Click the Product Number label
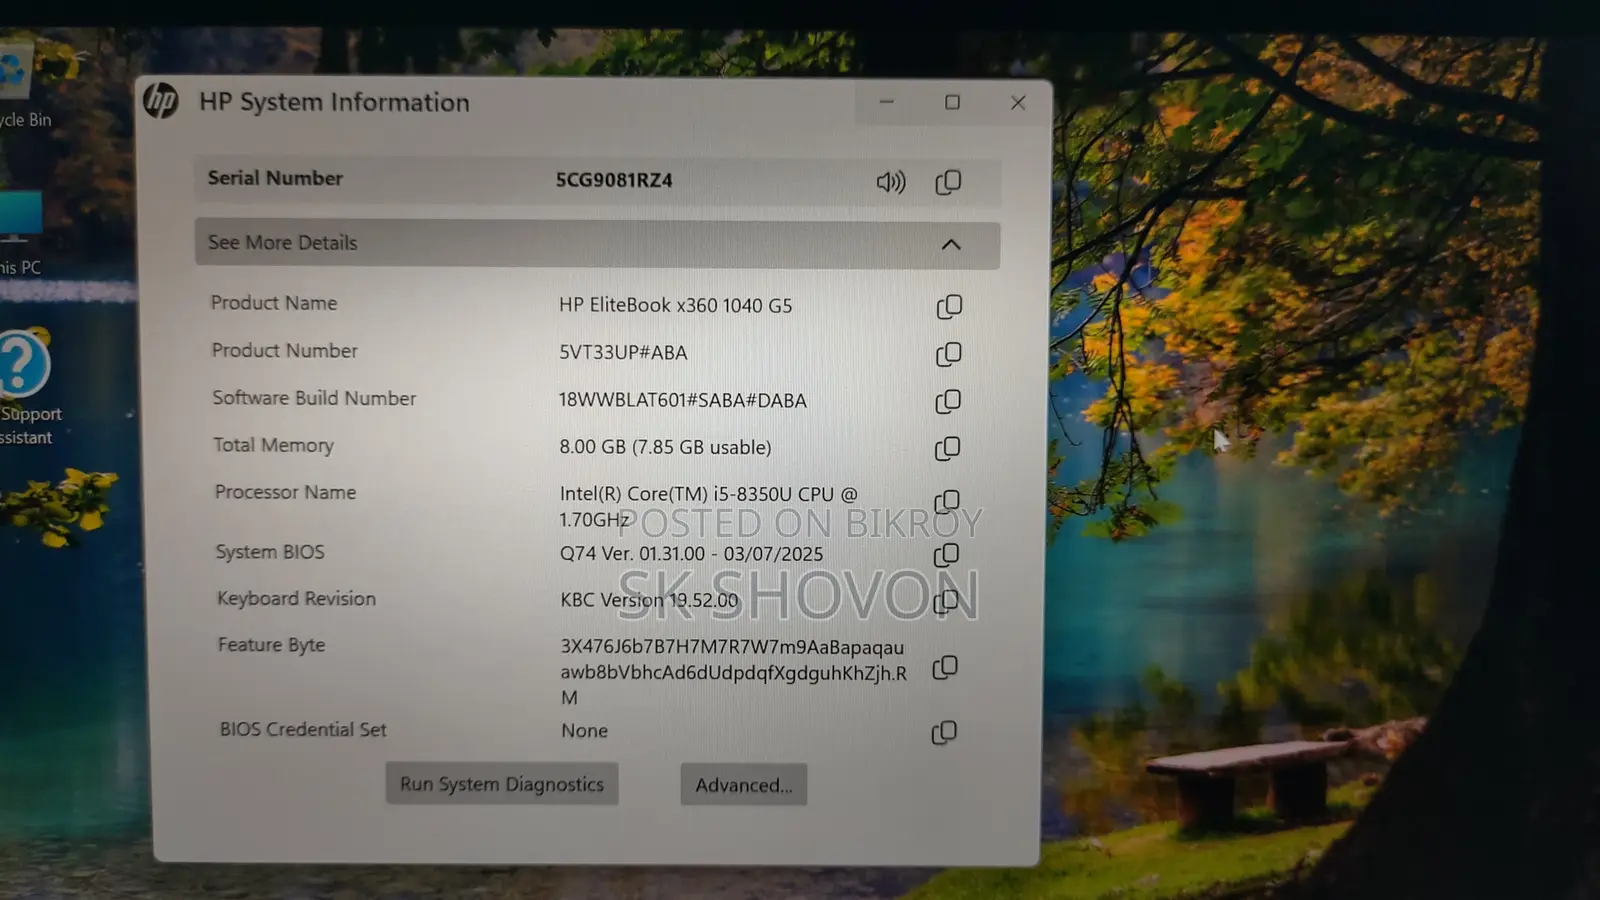Image resolution: width=1600 pixels, height=900 pixels. pyautogui.click(x=284, y=351)
